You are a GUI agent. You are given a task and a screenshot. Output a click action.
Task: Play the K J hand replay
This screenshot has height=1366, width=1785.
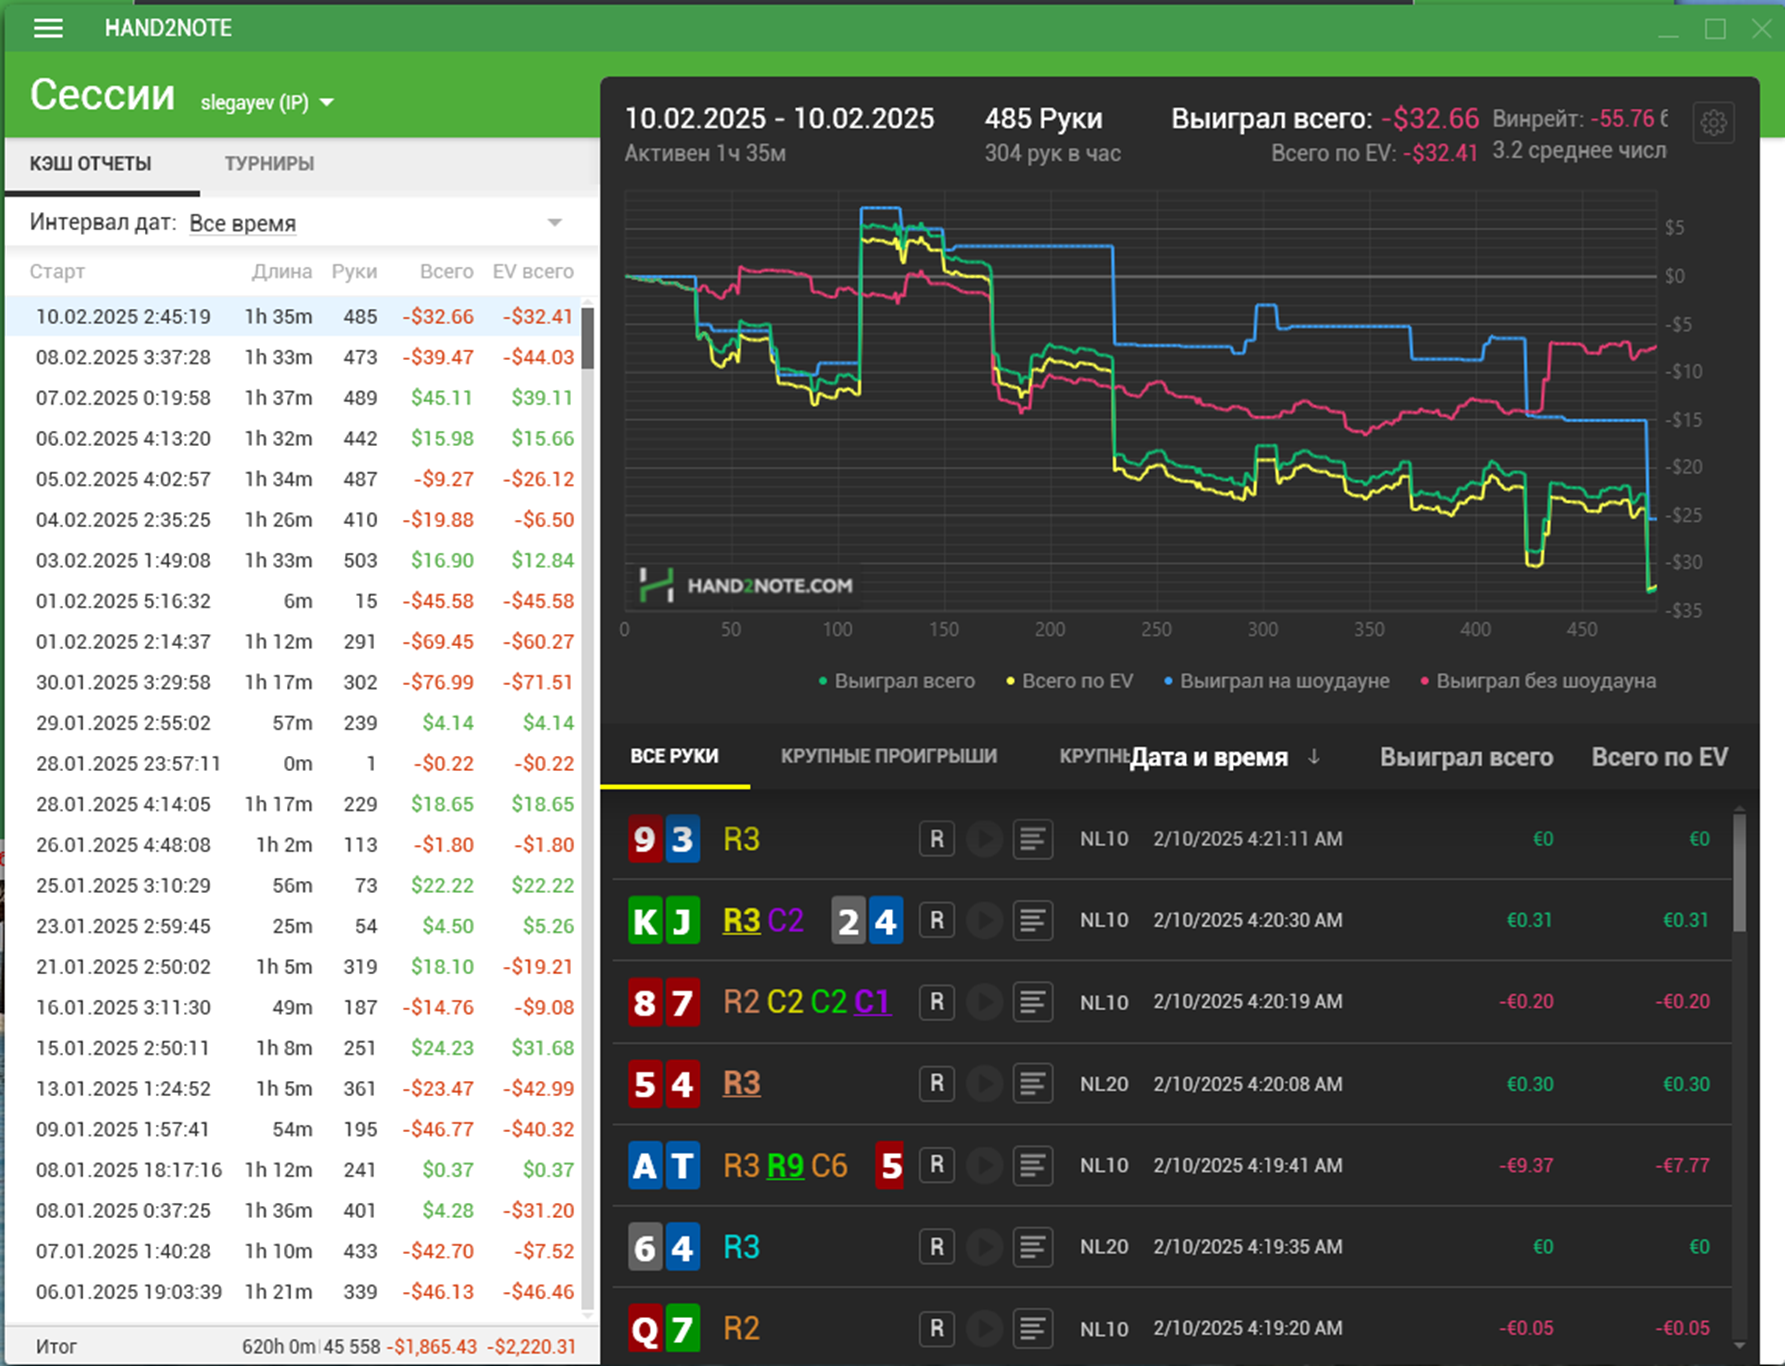pos(984,920)
